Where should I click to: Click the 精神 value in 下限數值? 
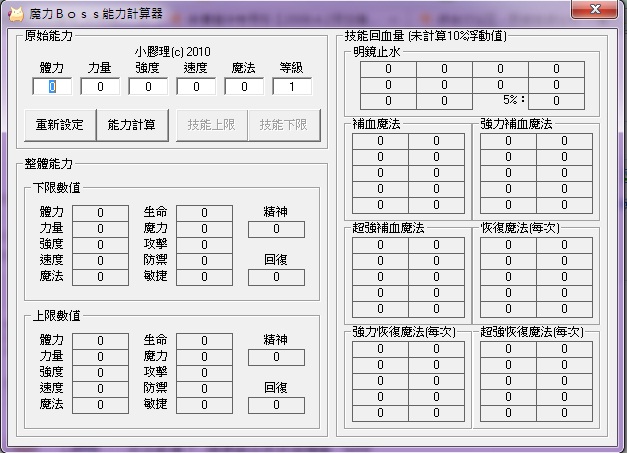pyautogui.click(x=275, y=229)
